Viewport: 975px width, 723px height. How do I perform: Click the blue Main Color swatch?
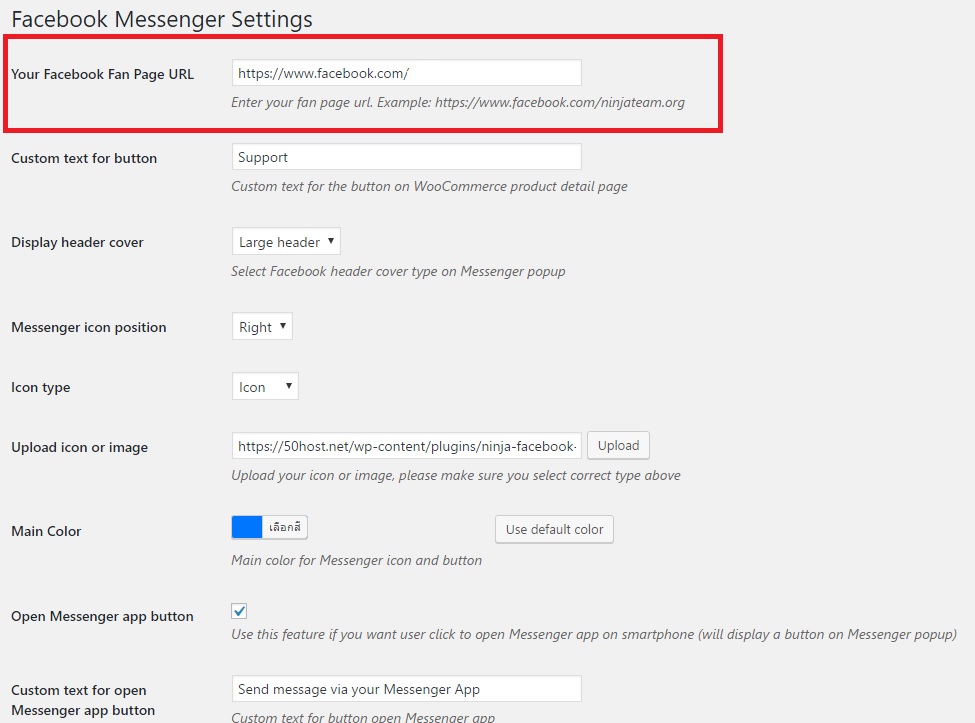247,527
